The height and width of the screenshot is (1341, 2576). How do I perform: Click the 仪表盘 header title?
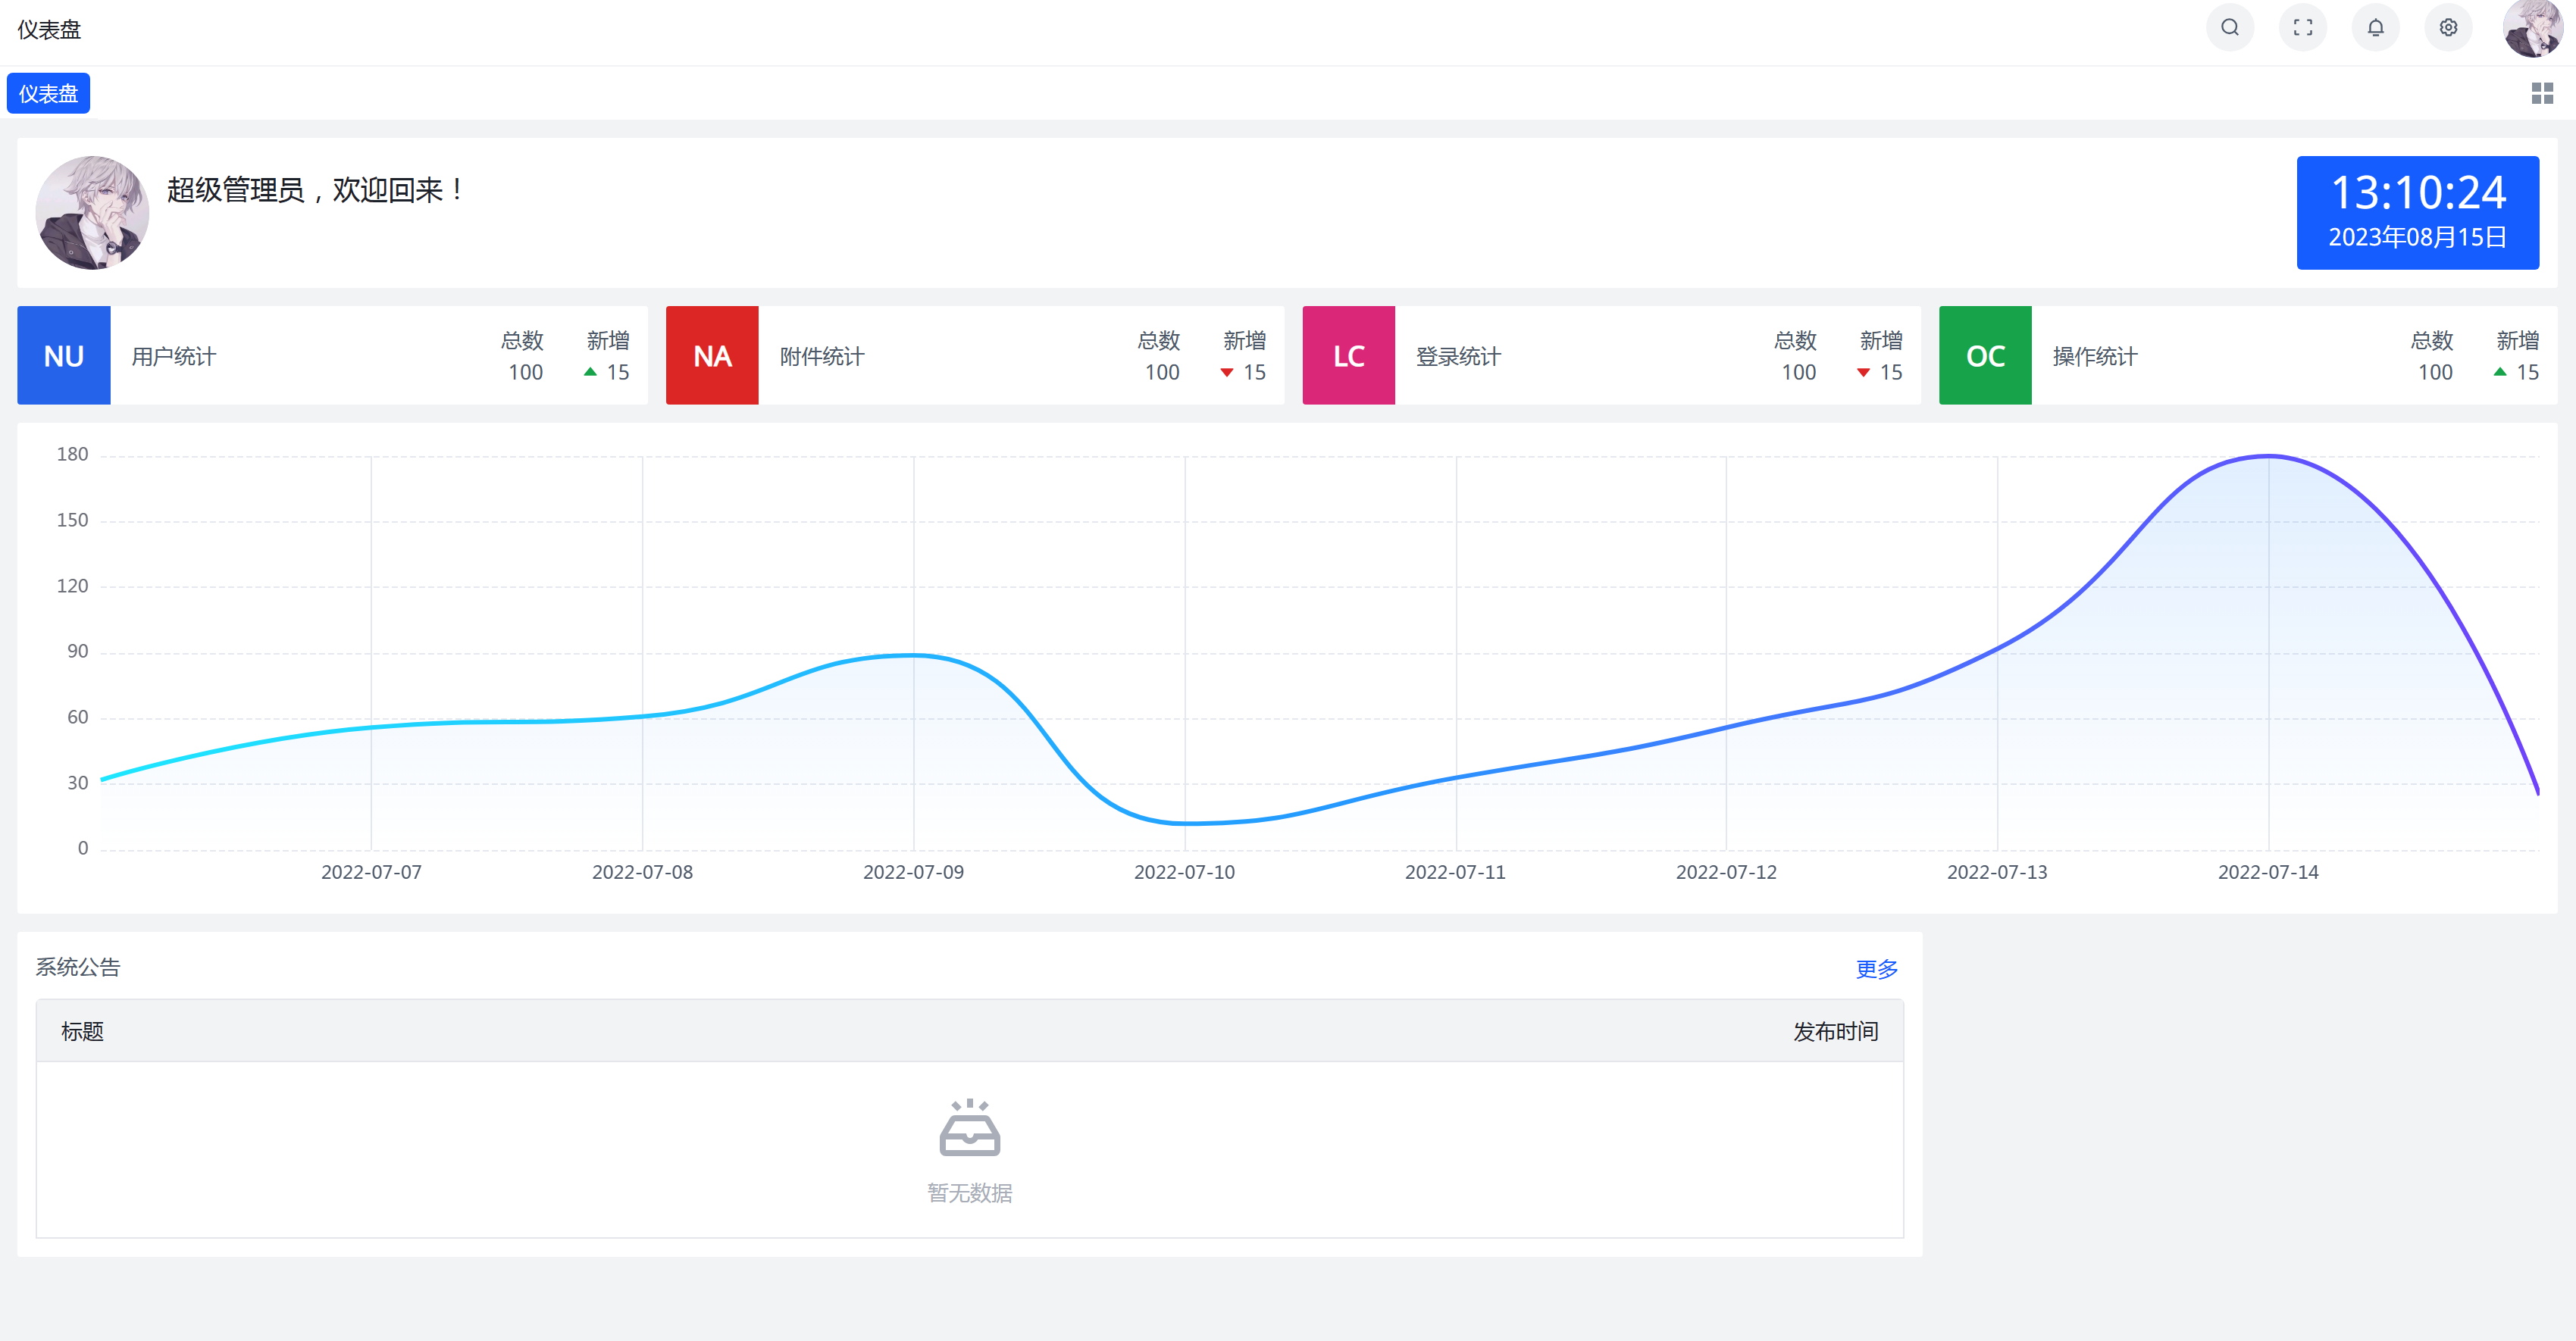point(49,30)
